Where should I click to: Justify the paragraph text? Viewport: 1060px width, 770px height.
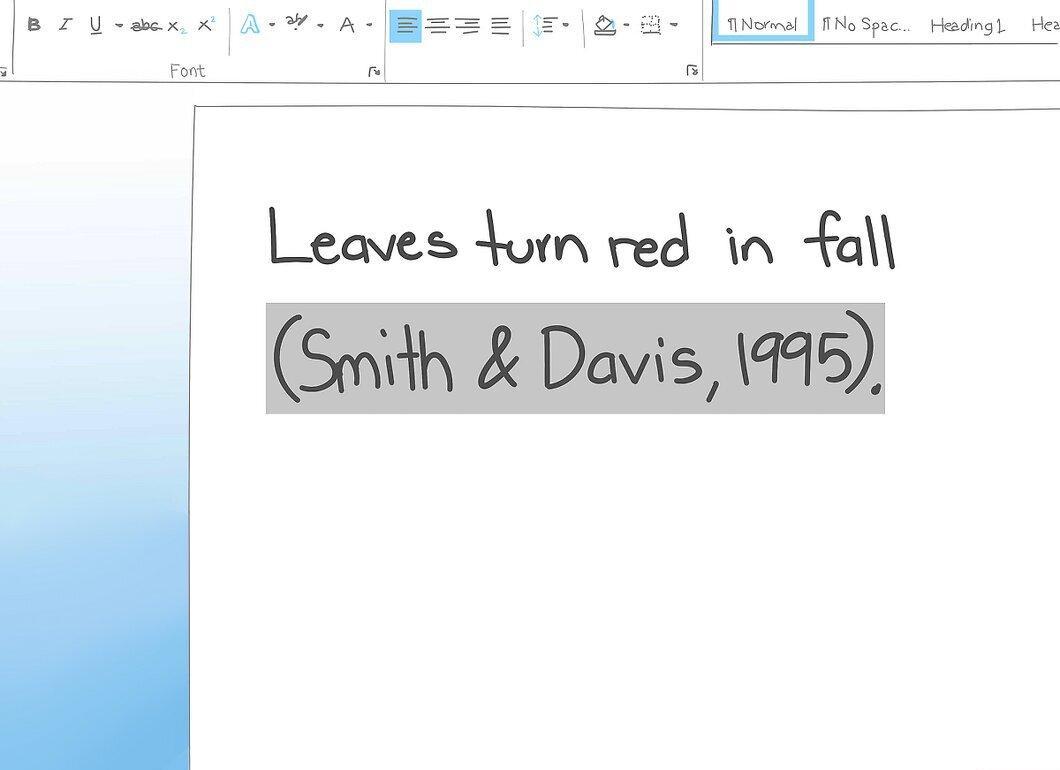500,26
